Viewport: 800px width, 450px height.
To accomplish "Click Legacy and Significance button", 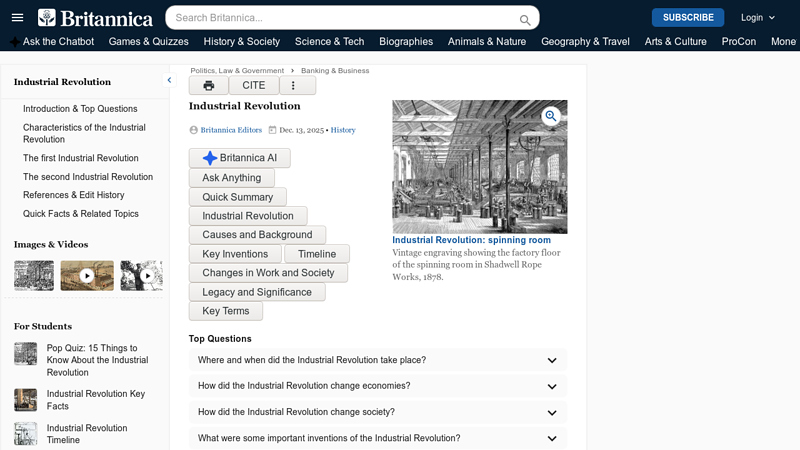I will [257, 292].
